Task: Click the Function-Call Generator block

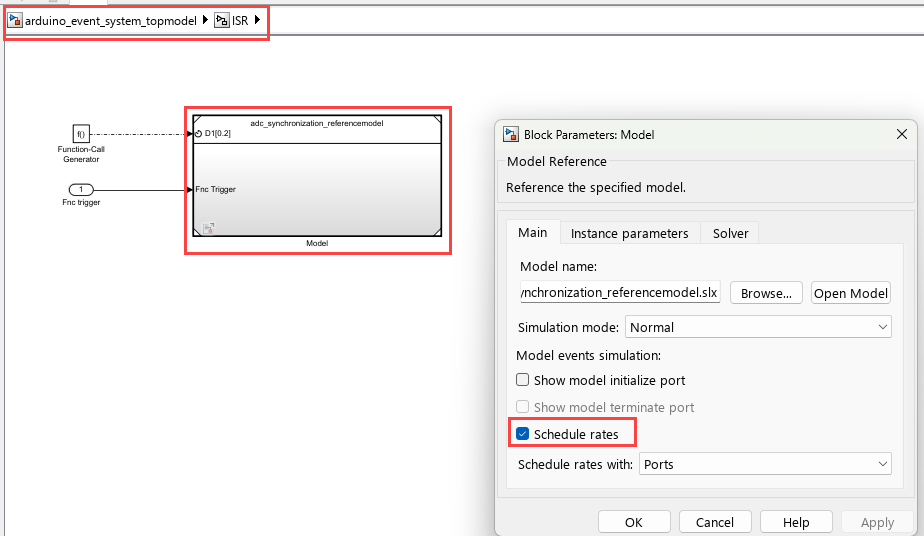Action: (x=81, y=134)
